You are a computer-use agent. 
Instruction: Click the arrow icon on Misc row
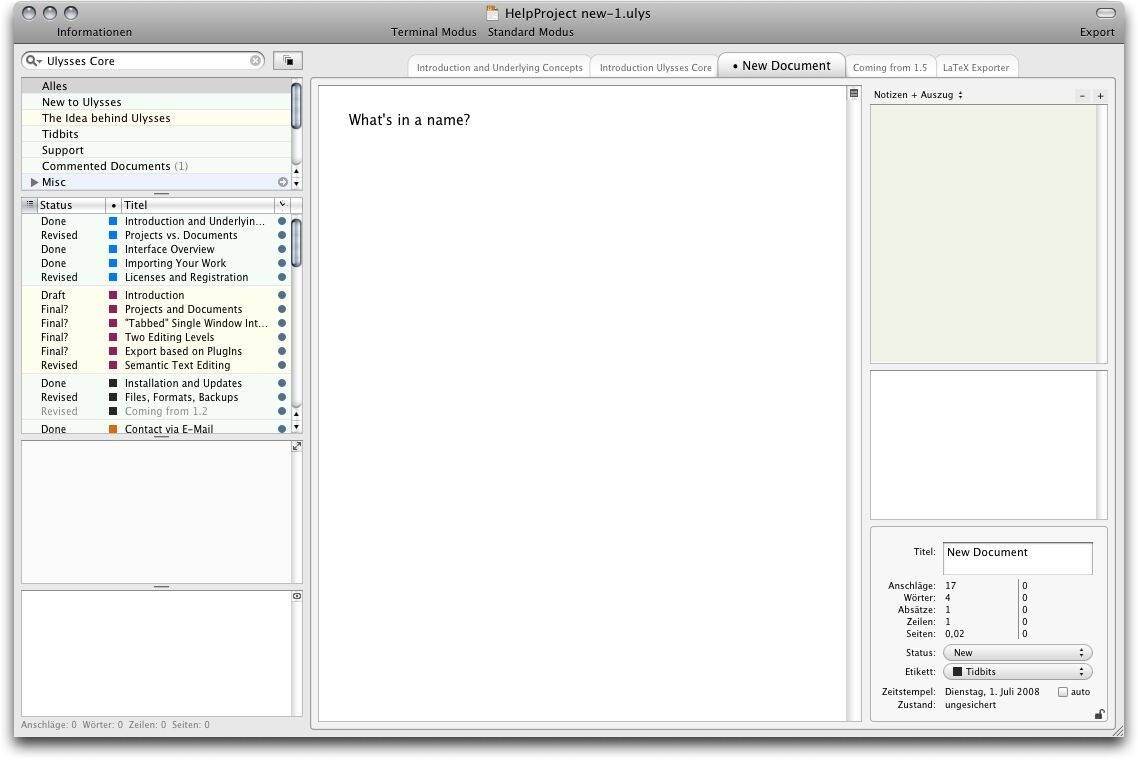283,182
